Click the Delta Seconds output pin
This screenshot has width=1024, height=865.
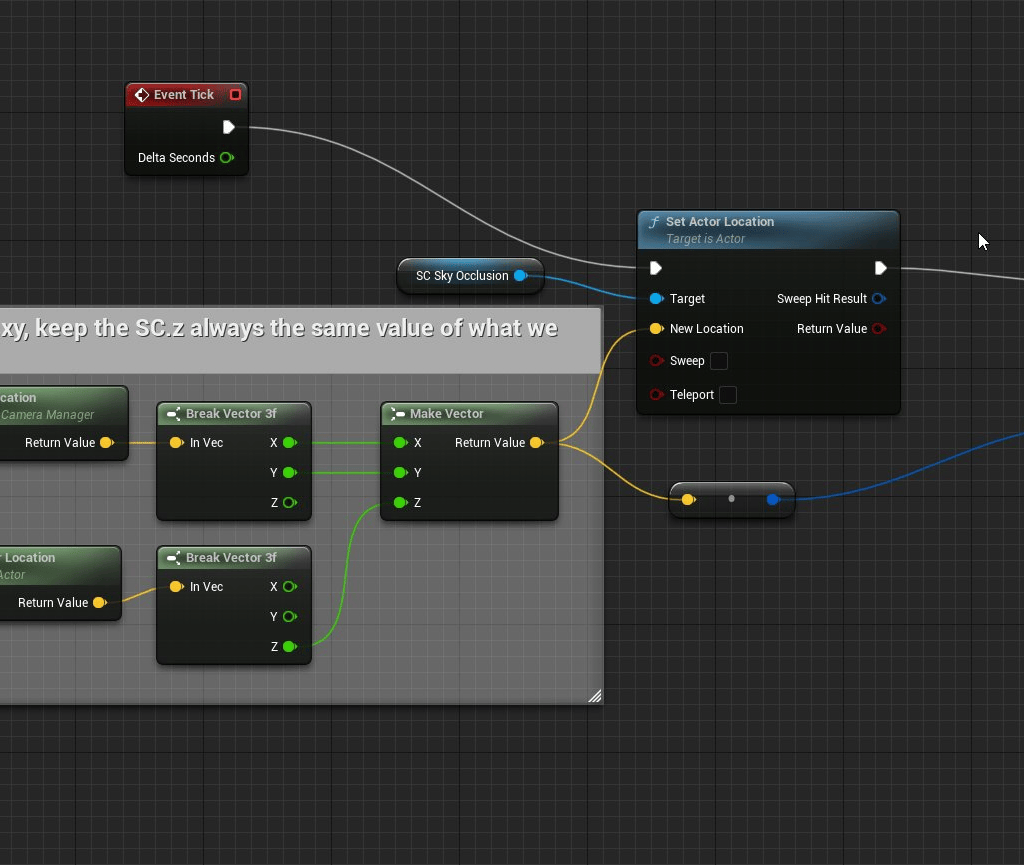coord(227,157)
